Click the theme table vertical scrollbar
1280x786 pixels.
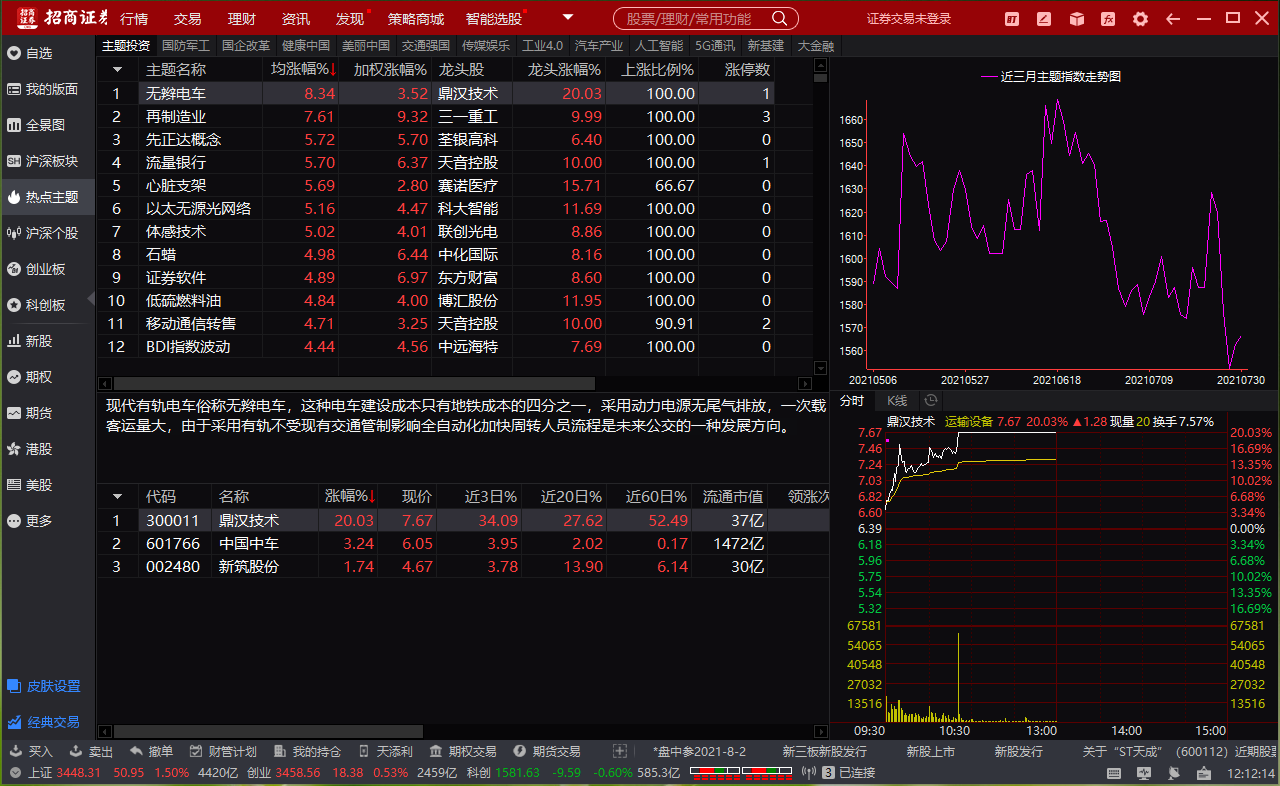821,77
